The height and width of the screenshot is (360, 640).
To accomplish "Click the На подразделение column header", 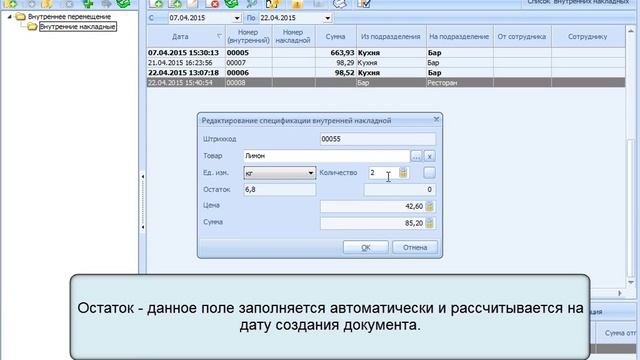I will (459, 36).
